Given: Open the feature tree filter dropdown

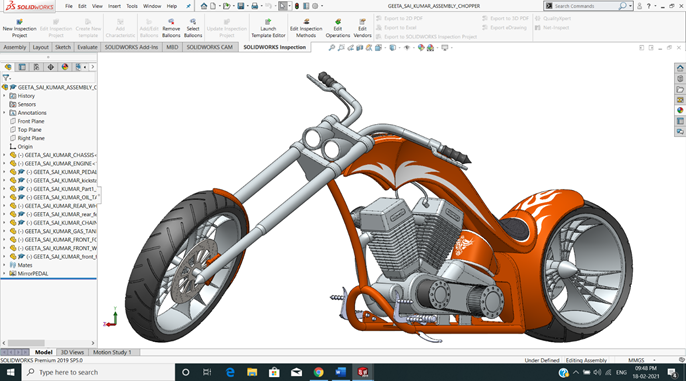Looking at the screenshot, I should (x=7, y=77).
